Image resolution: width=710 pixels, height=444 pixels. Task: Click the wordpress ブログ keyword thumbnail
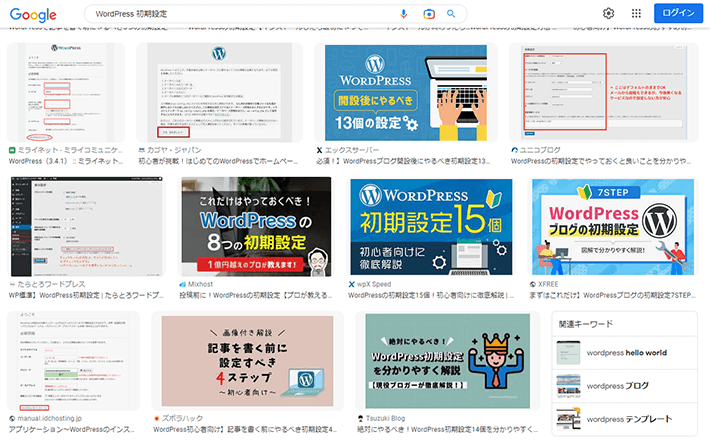568,386
